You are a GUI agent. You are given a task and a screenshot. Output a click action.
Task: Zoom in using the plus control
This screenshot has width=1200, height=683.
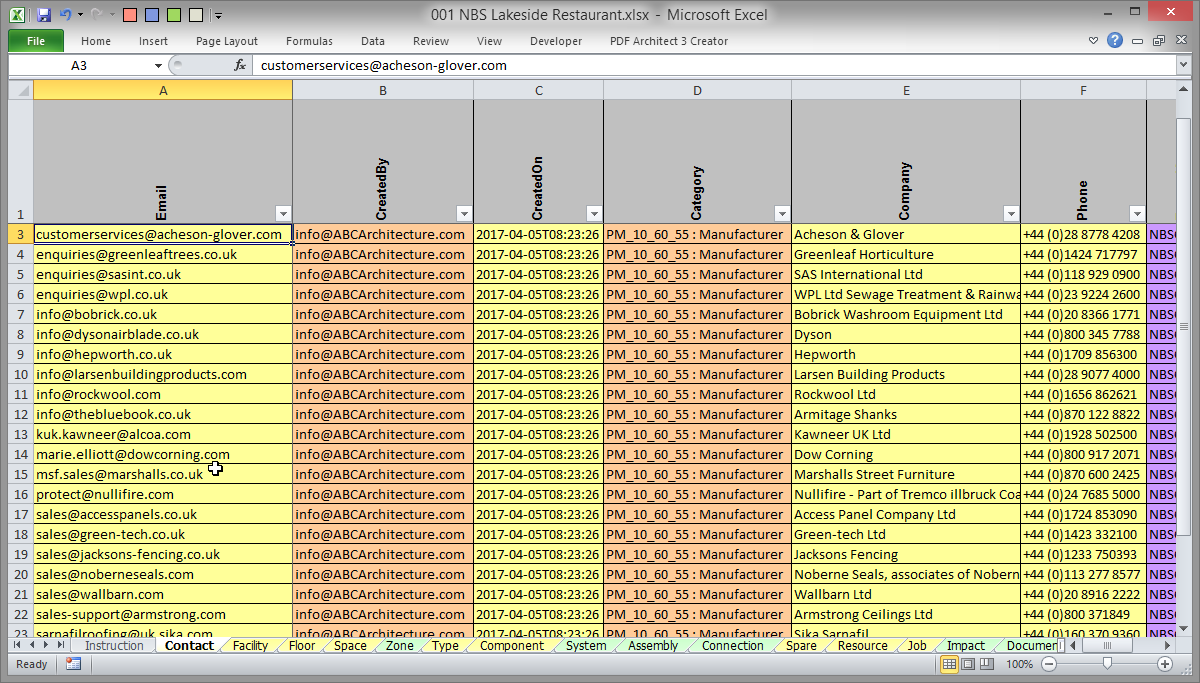[1165, 664]
